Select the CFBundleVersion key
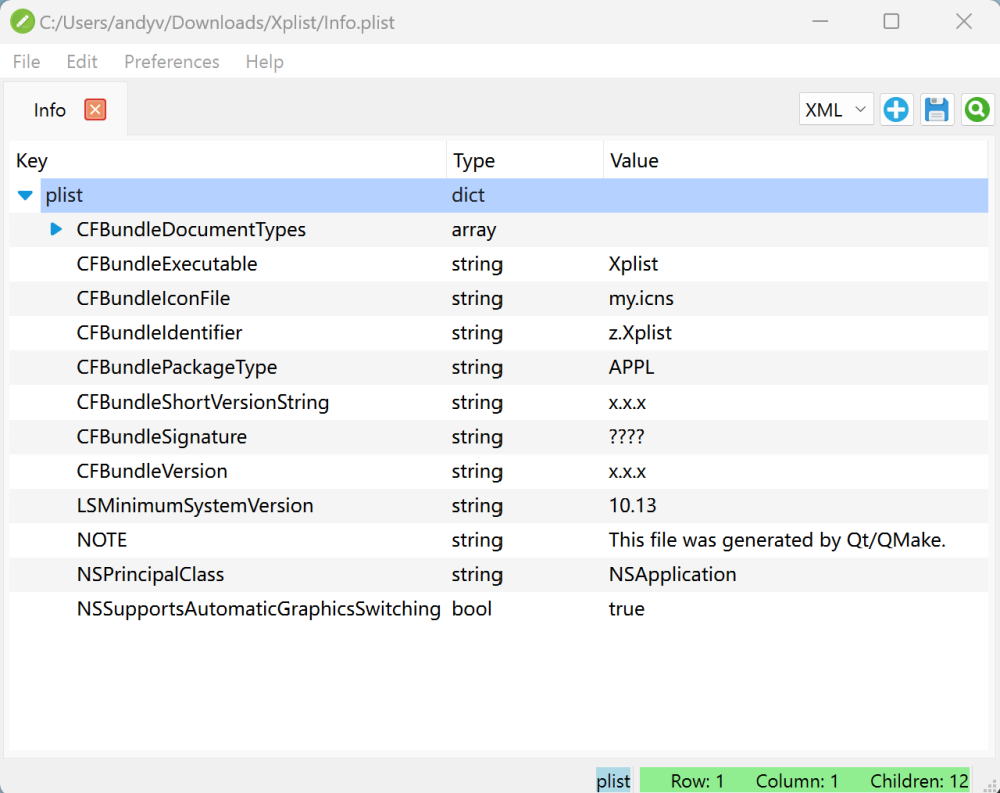Image resolution: width=1000 pixels, height=793 pixels. click(152, 471)
